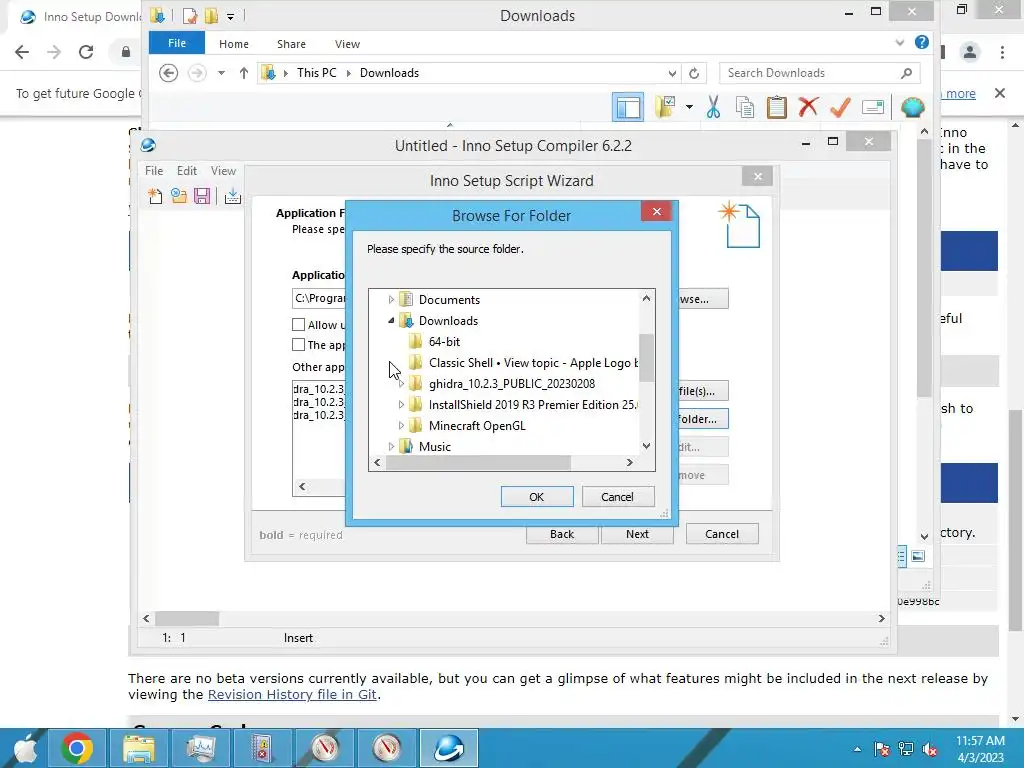Click the Compile icon in Inno Setup toolbar

[232, 196]
